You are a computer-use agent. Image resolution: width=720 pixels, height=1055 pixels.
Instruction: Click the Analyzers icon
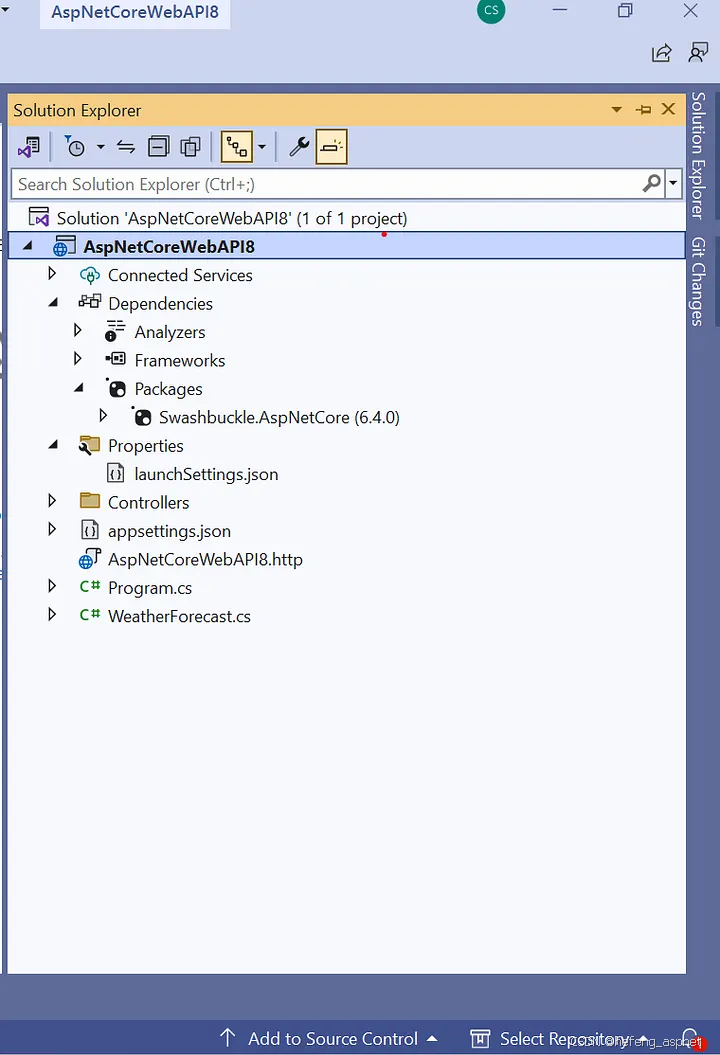coord(115,331)
